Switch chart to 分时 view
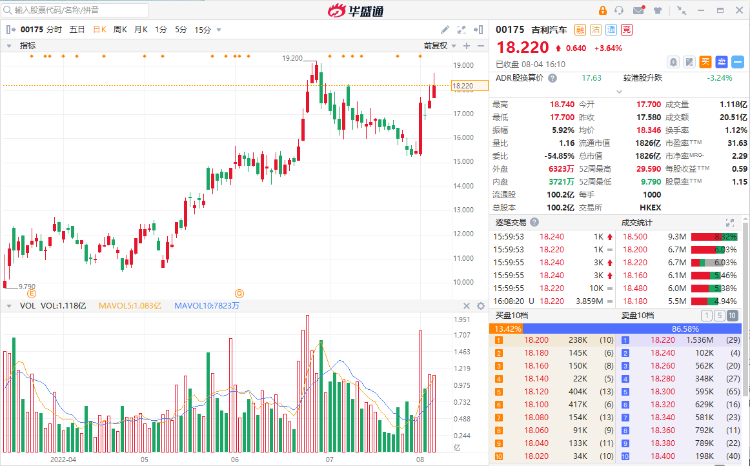Screen dimensions: 750x466 click(x=54, y=30)
